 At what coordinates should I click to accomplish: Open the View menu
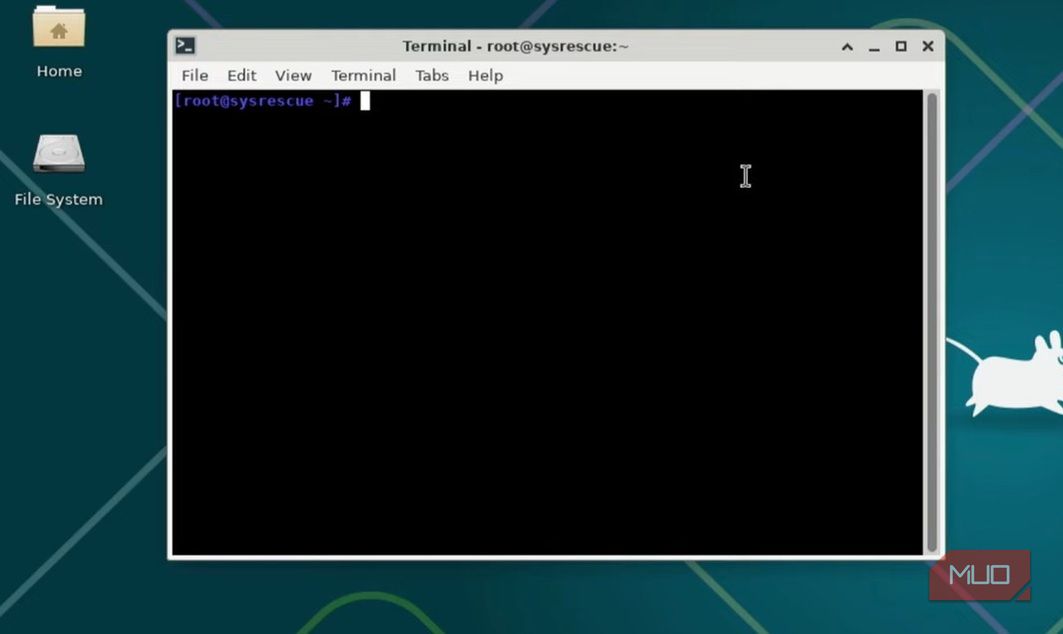pos(293,75)
